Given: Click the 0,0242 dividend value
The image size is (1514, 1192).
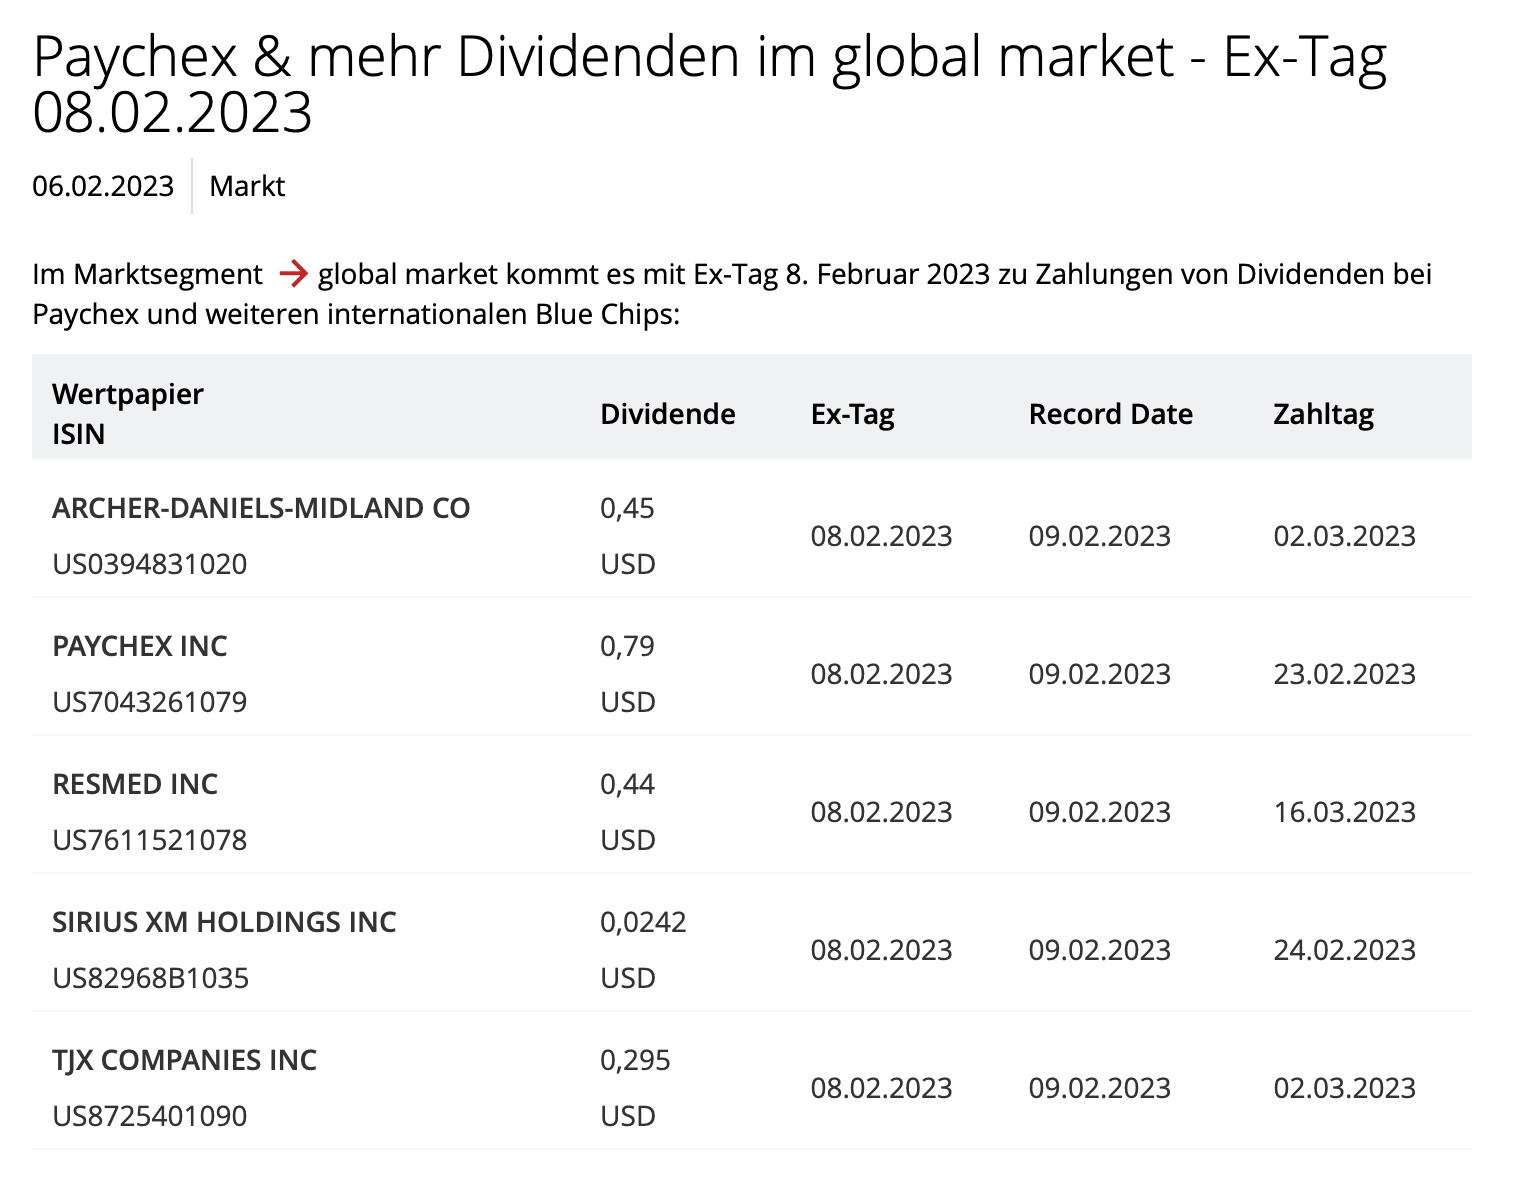Looking at the screenshot, I should click(643, 922).
